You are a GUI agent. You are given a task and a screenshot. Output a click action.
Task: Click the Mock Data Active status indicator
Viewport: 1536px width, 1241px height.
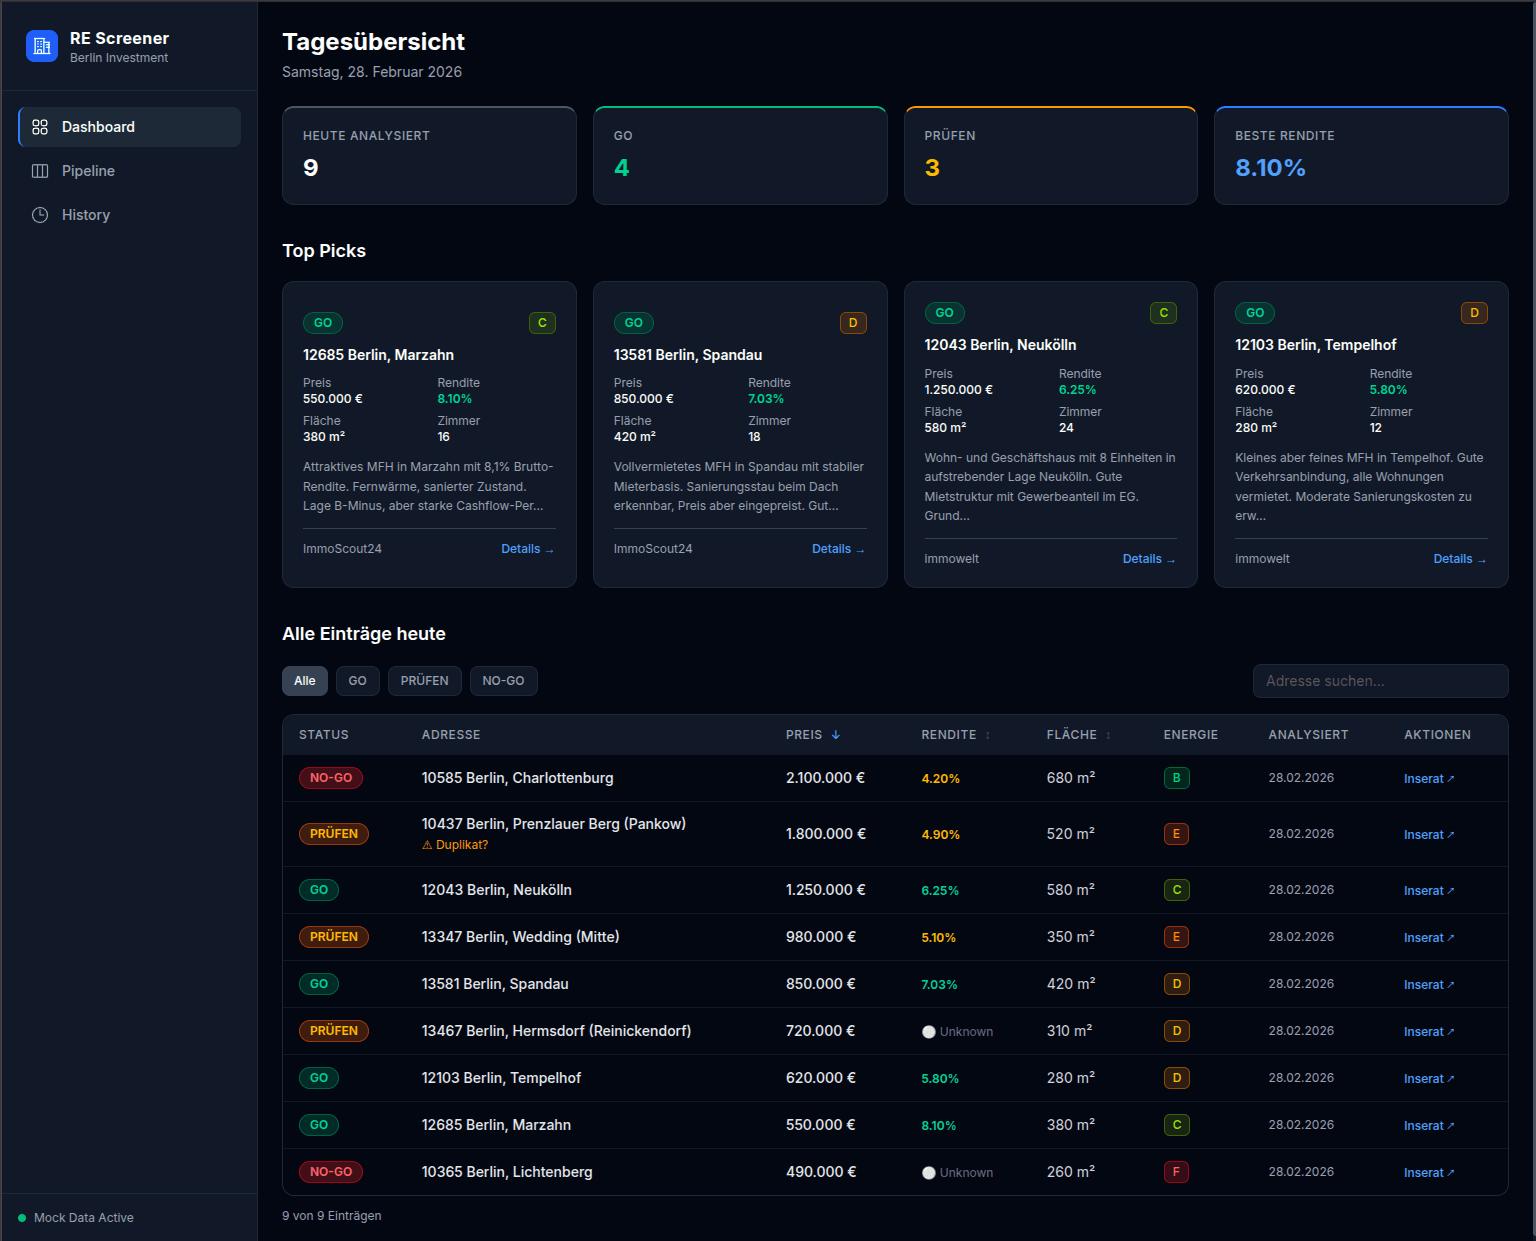(22, 1218)
